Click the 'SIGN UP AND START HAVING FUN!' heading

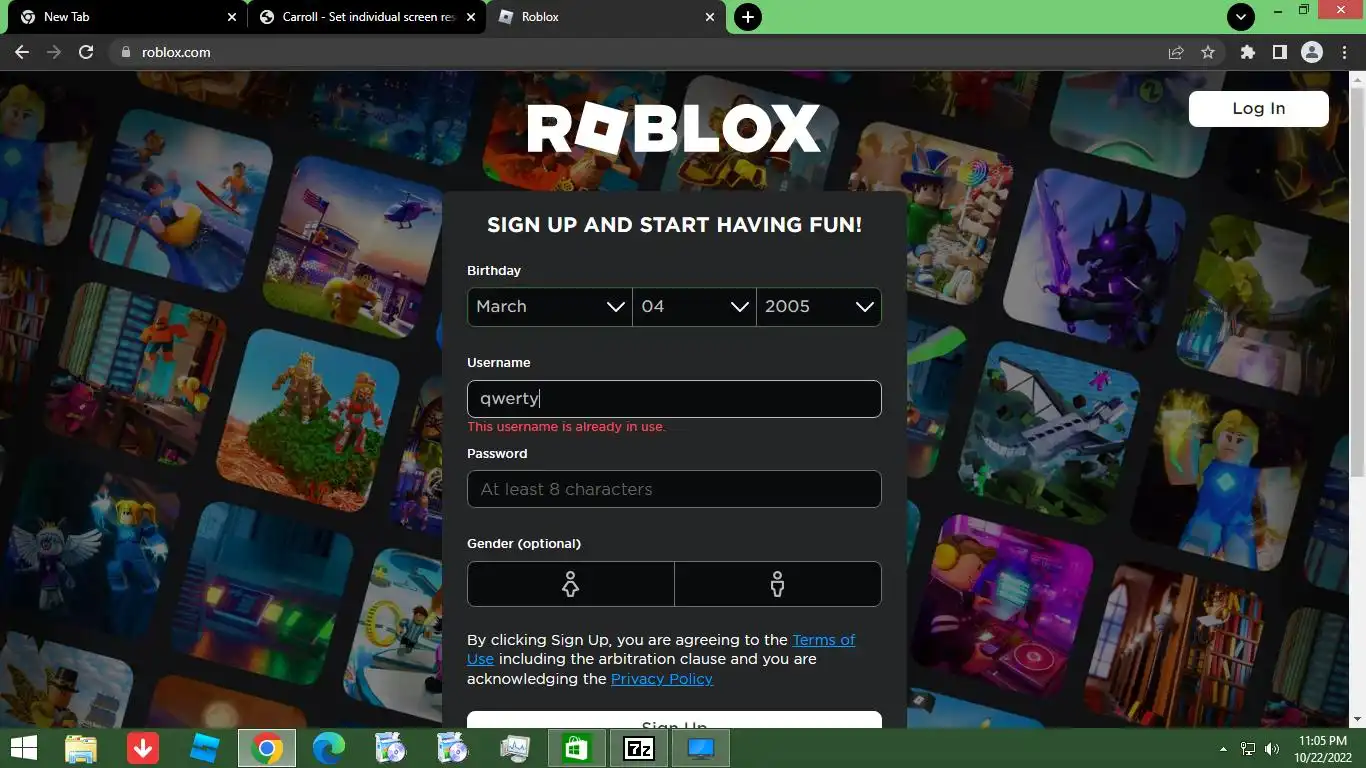click(x=674, y=225)
